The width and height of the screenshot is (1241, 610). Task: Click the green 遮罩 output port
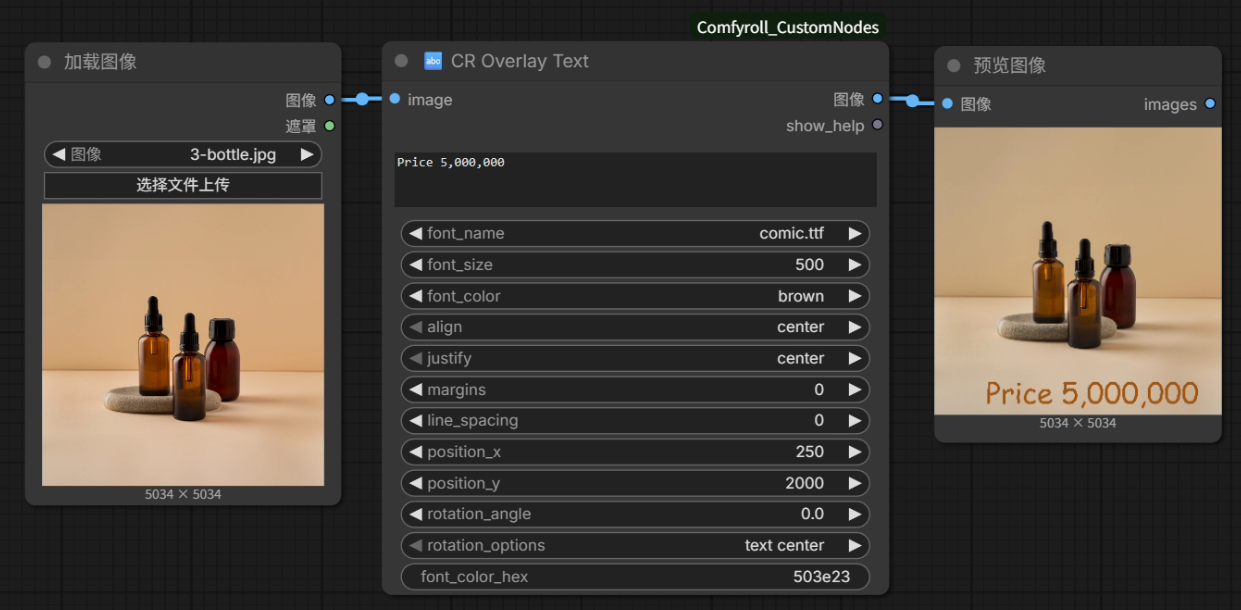point(329,126)
